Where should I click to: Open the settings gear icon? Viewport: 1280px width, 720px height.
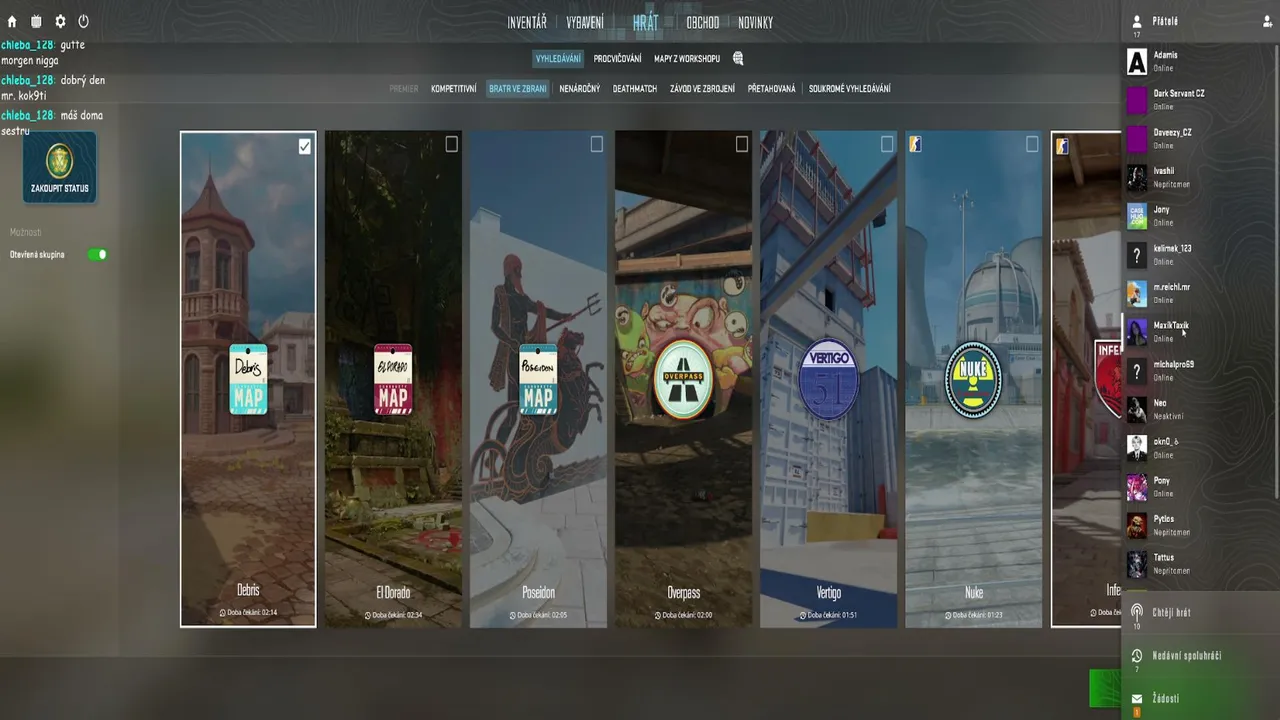(60, 21)
